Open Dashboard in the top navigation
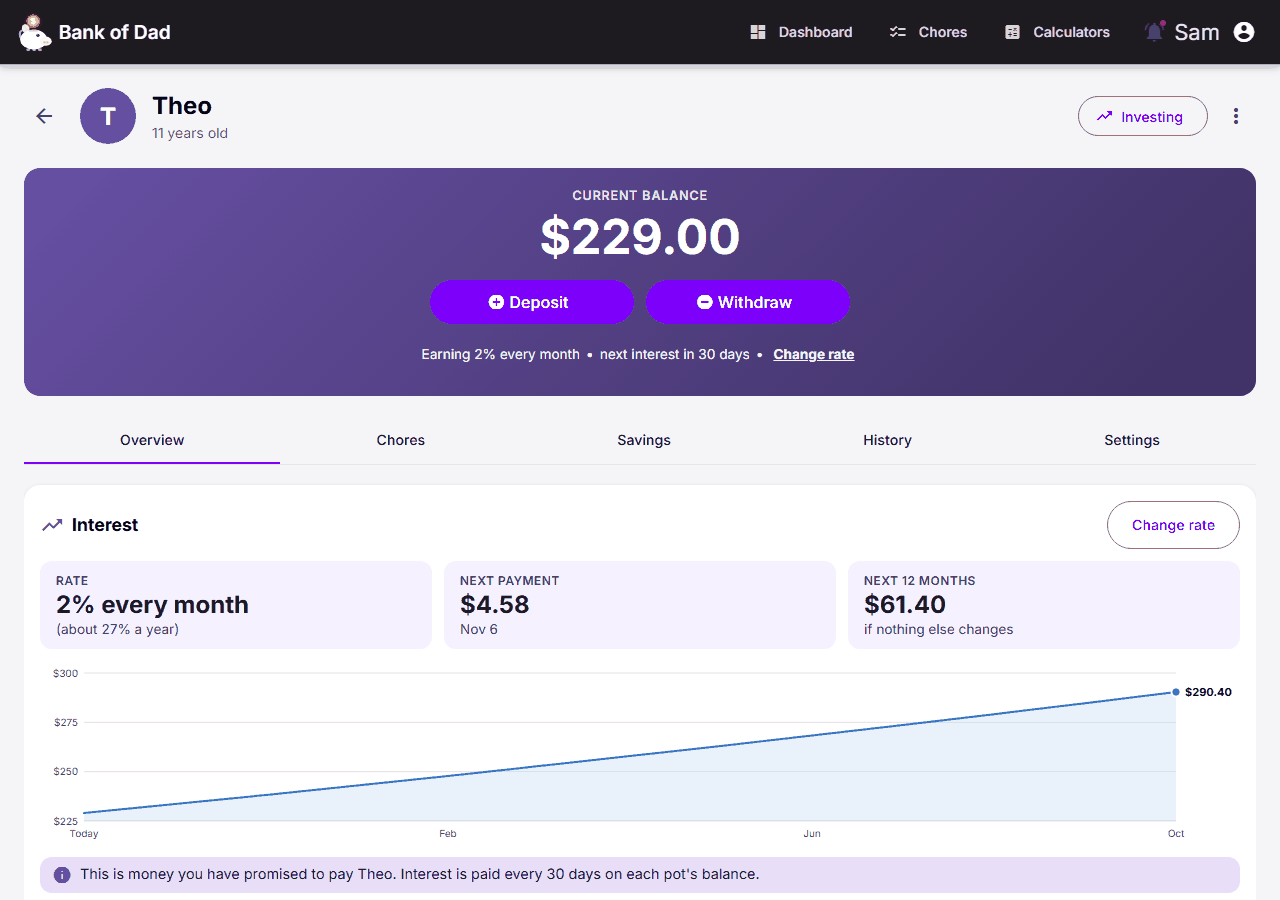The image size is (1280, 900). point(802,32)
